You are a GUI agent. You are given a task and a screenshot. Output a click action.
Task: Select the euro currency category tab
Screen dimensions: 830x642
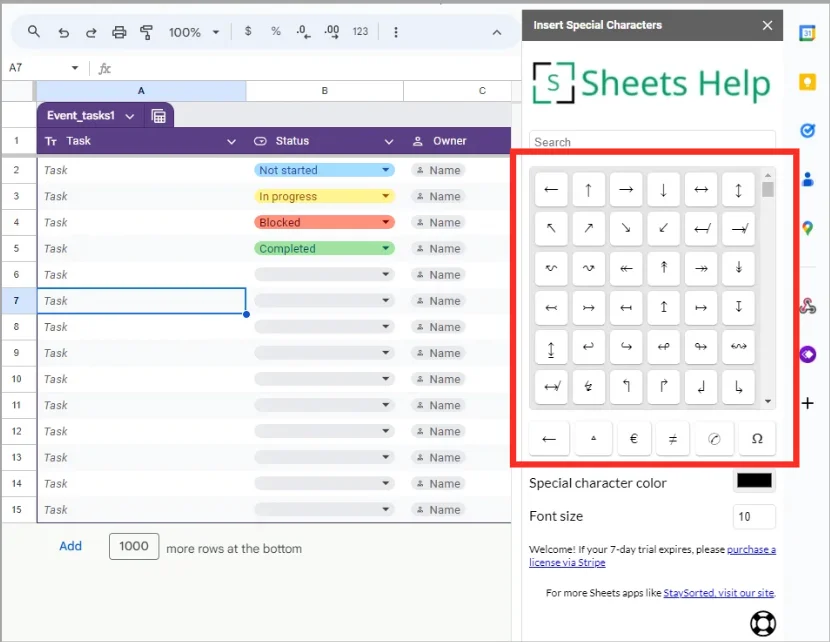pos(633,439)
